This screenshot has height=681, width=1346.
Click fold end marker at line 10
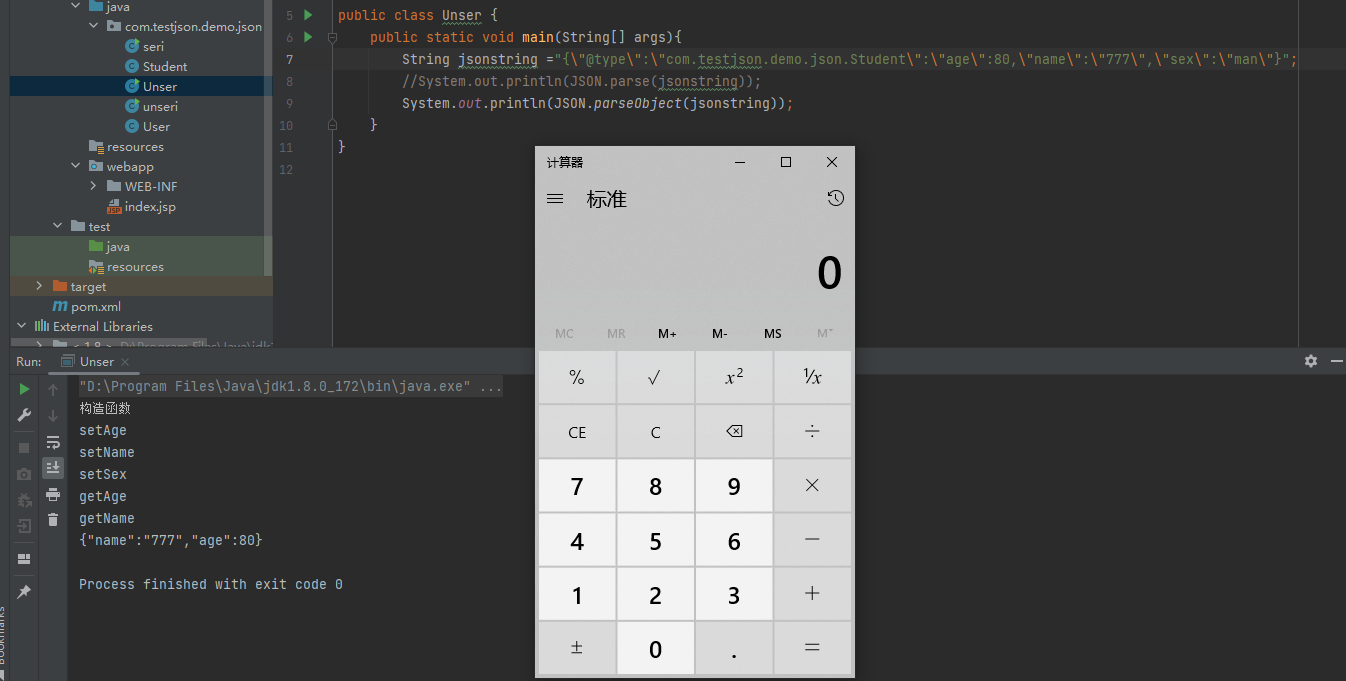click(333, 125)
